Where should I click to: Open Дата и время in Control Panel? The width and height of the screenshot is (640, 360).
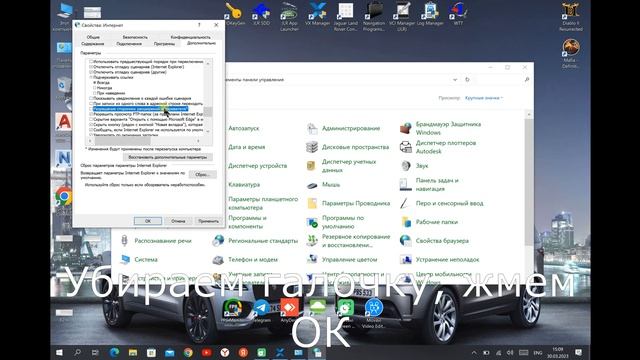tap(247, 147)
